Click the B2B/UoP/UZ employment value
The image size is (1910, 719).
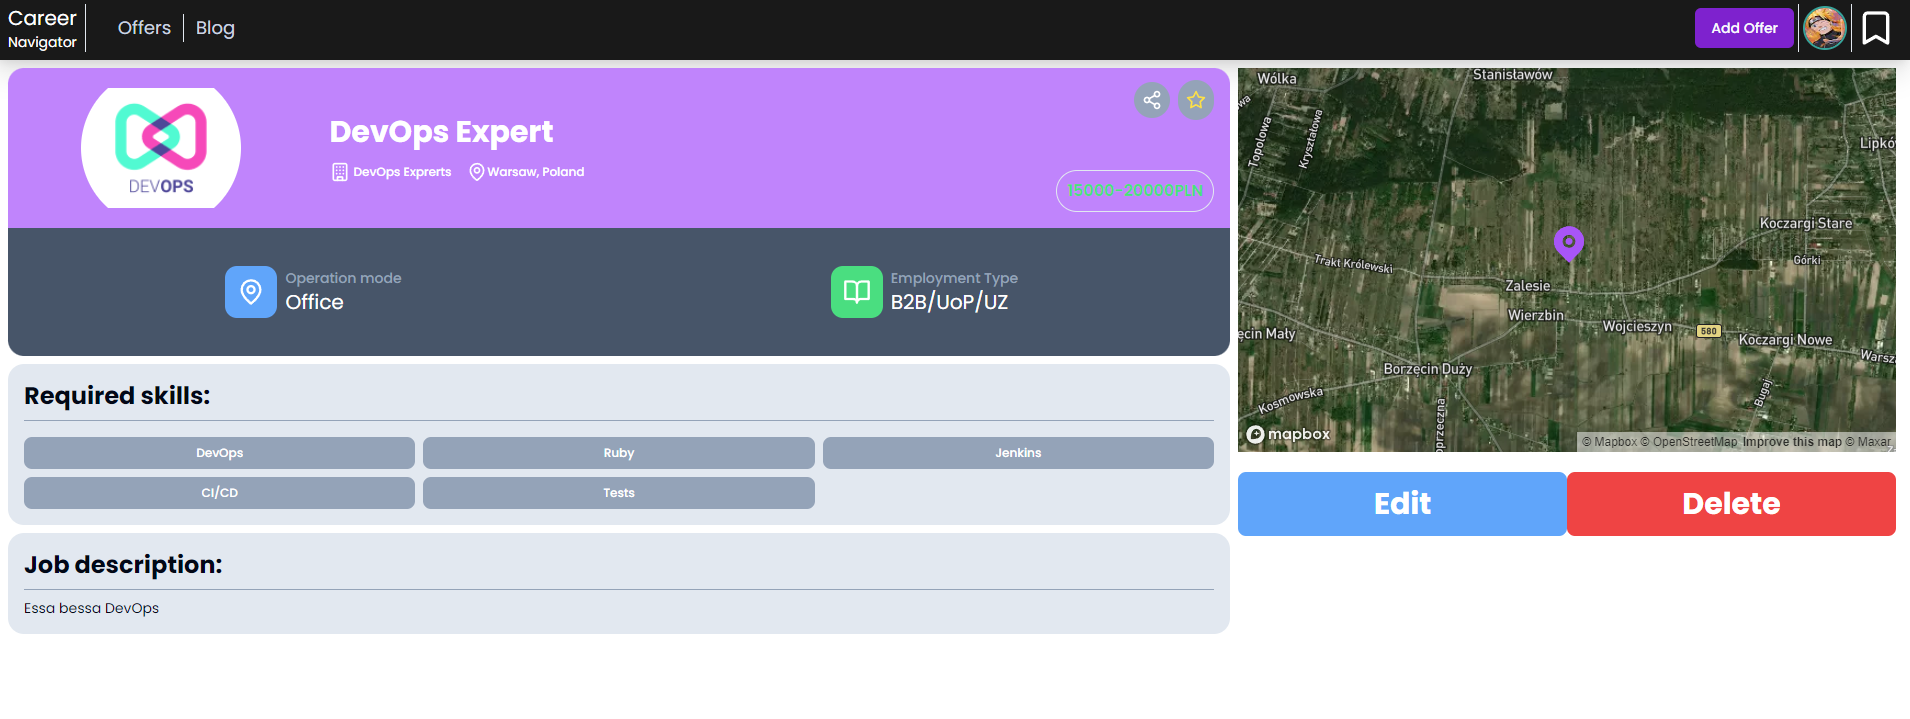tap(949, 302)
